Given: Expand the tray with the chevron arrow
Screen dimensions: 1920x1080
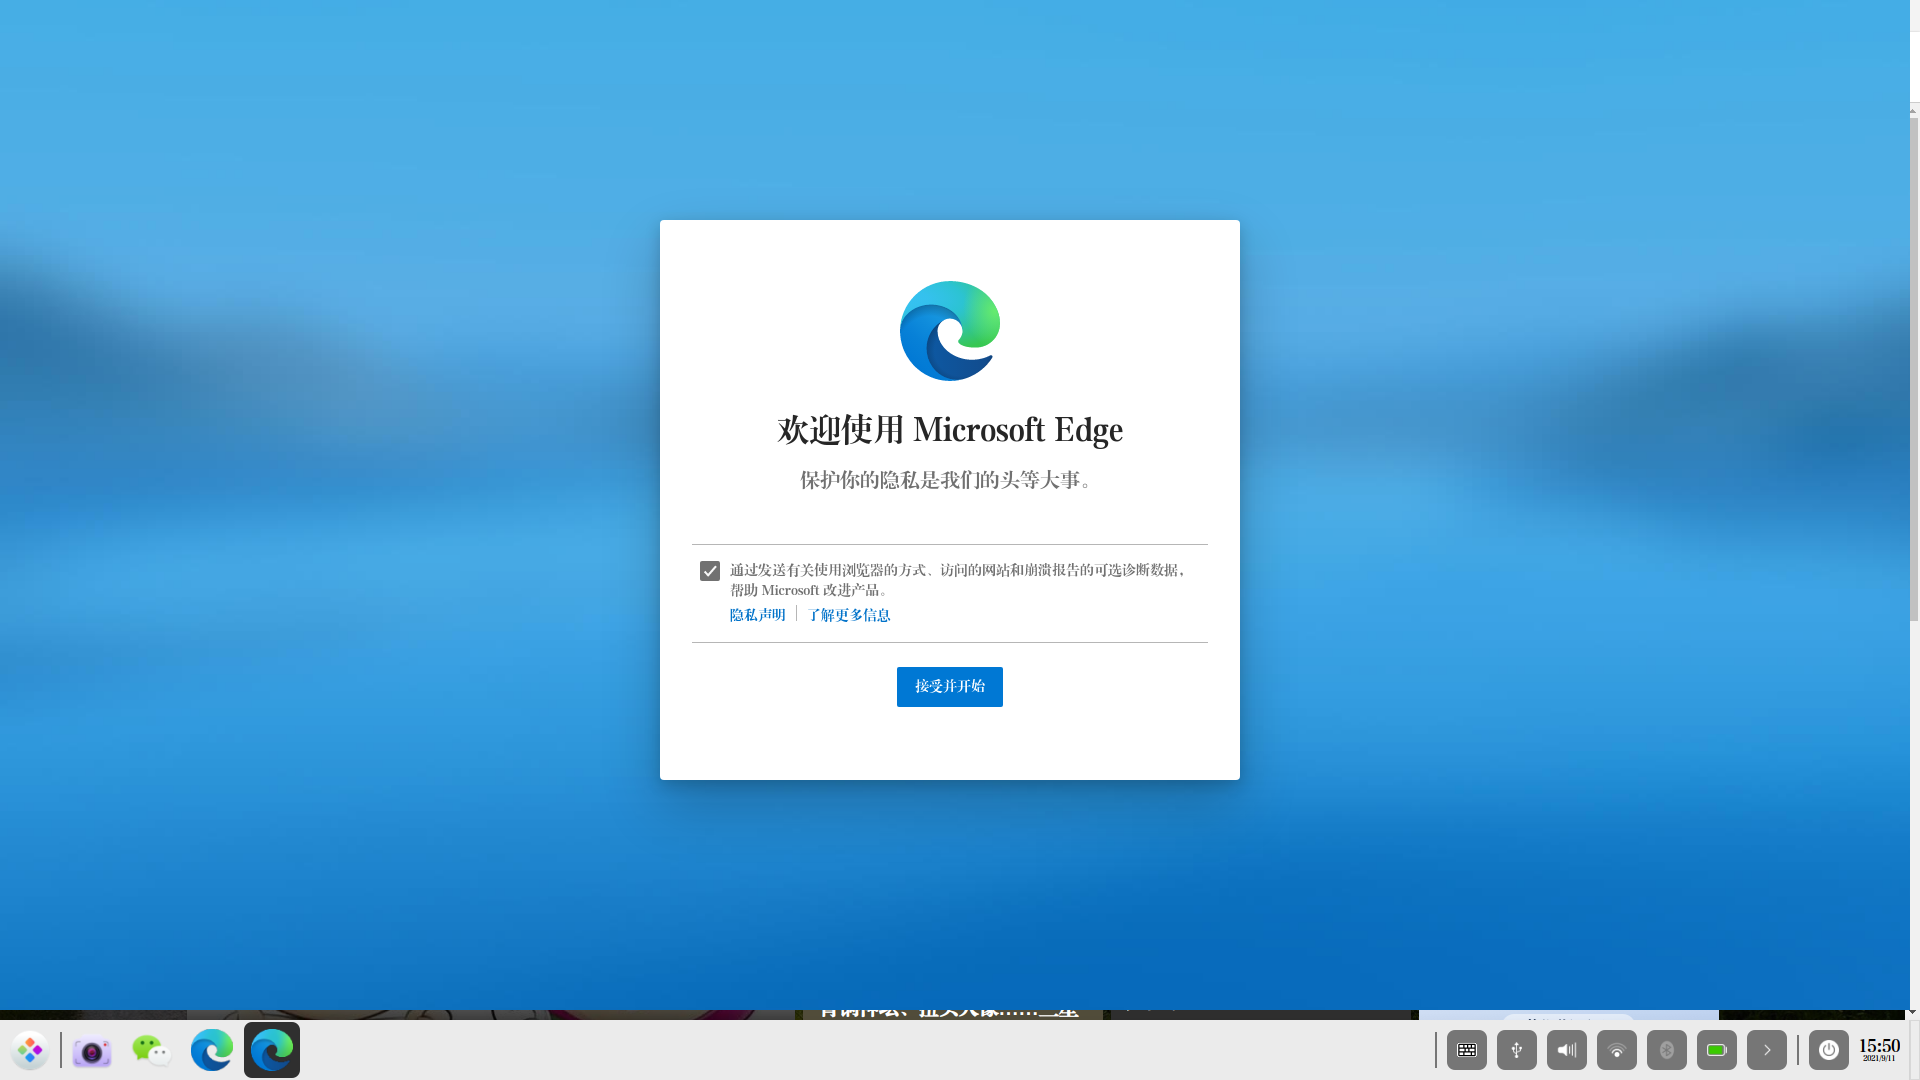Looking at the screenshot, I should pyautogui.click(x=1767, y=1050).
